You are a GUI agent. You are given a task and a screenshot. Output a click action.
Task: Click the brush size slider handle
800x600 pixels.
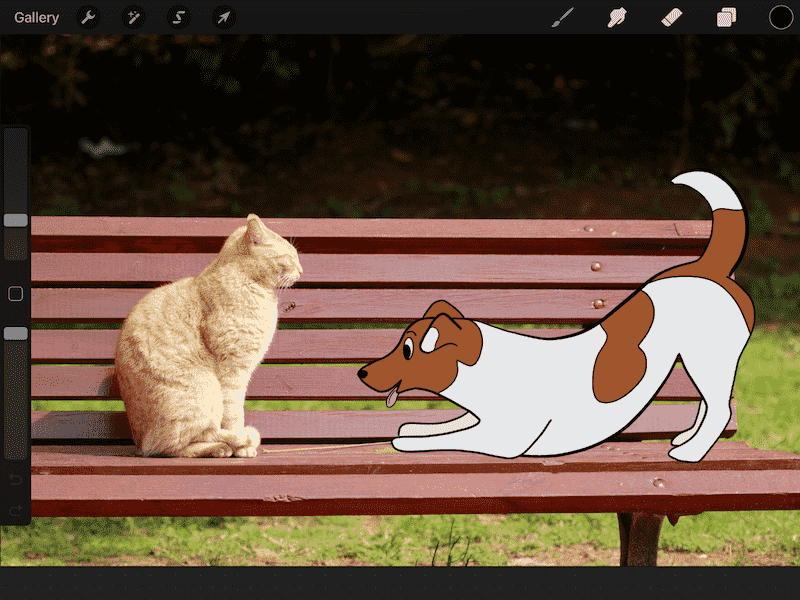point(16,220)
